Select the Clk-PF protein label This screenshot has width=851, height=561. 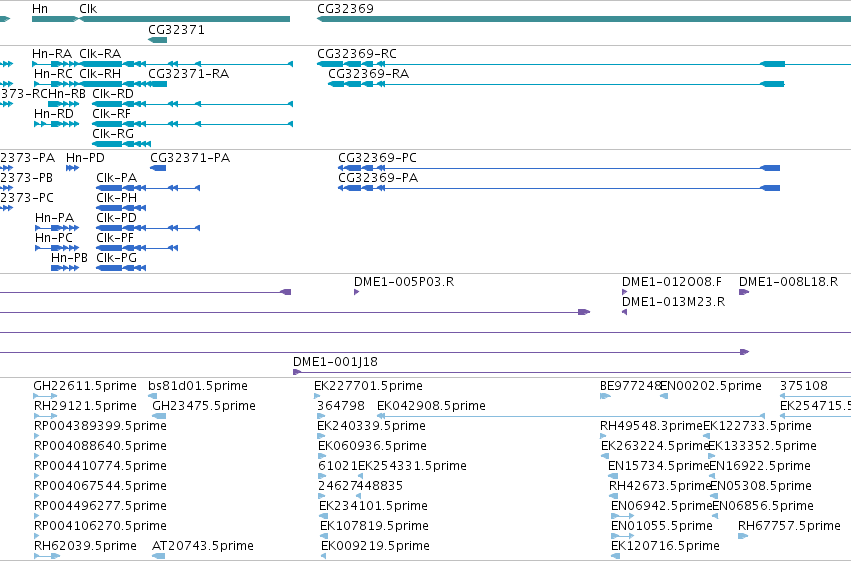[115, 238]
